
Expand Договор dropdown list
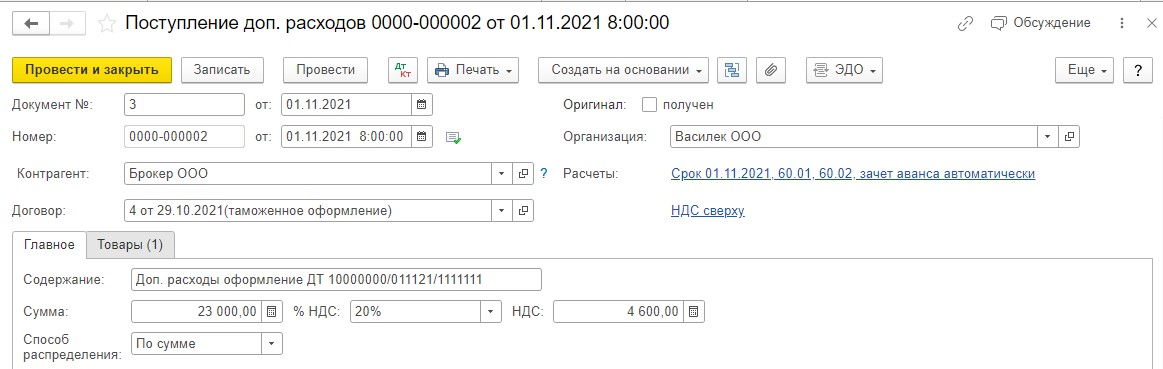click(x=502, y=211)
